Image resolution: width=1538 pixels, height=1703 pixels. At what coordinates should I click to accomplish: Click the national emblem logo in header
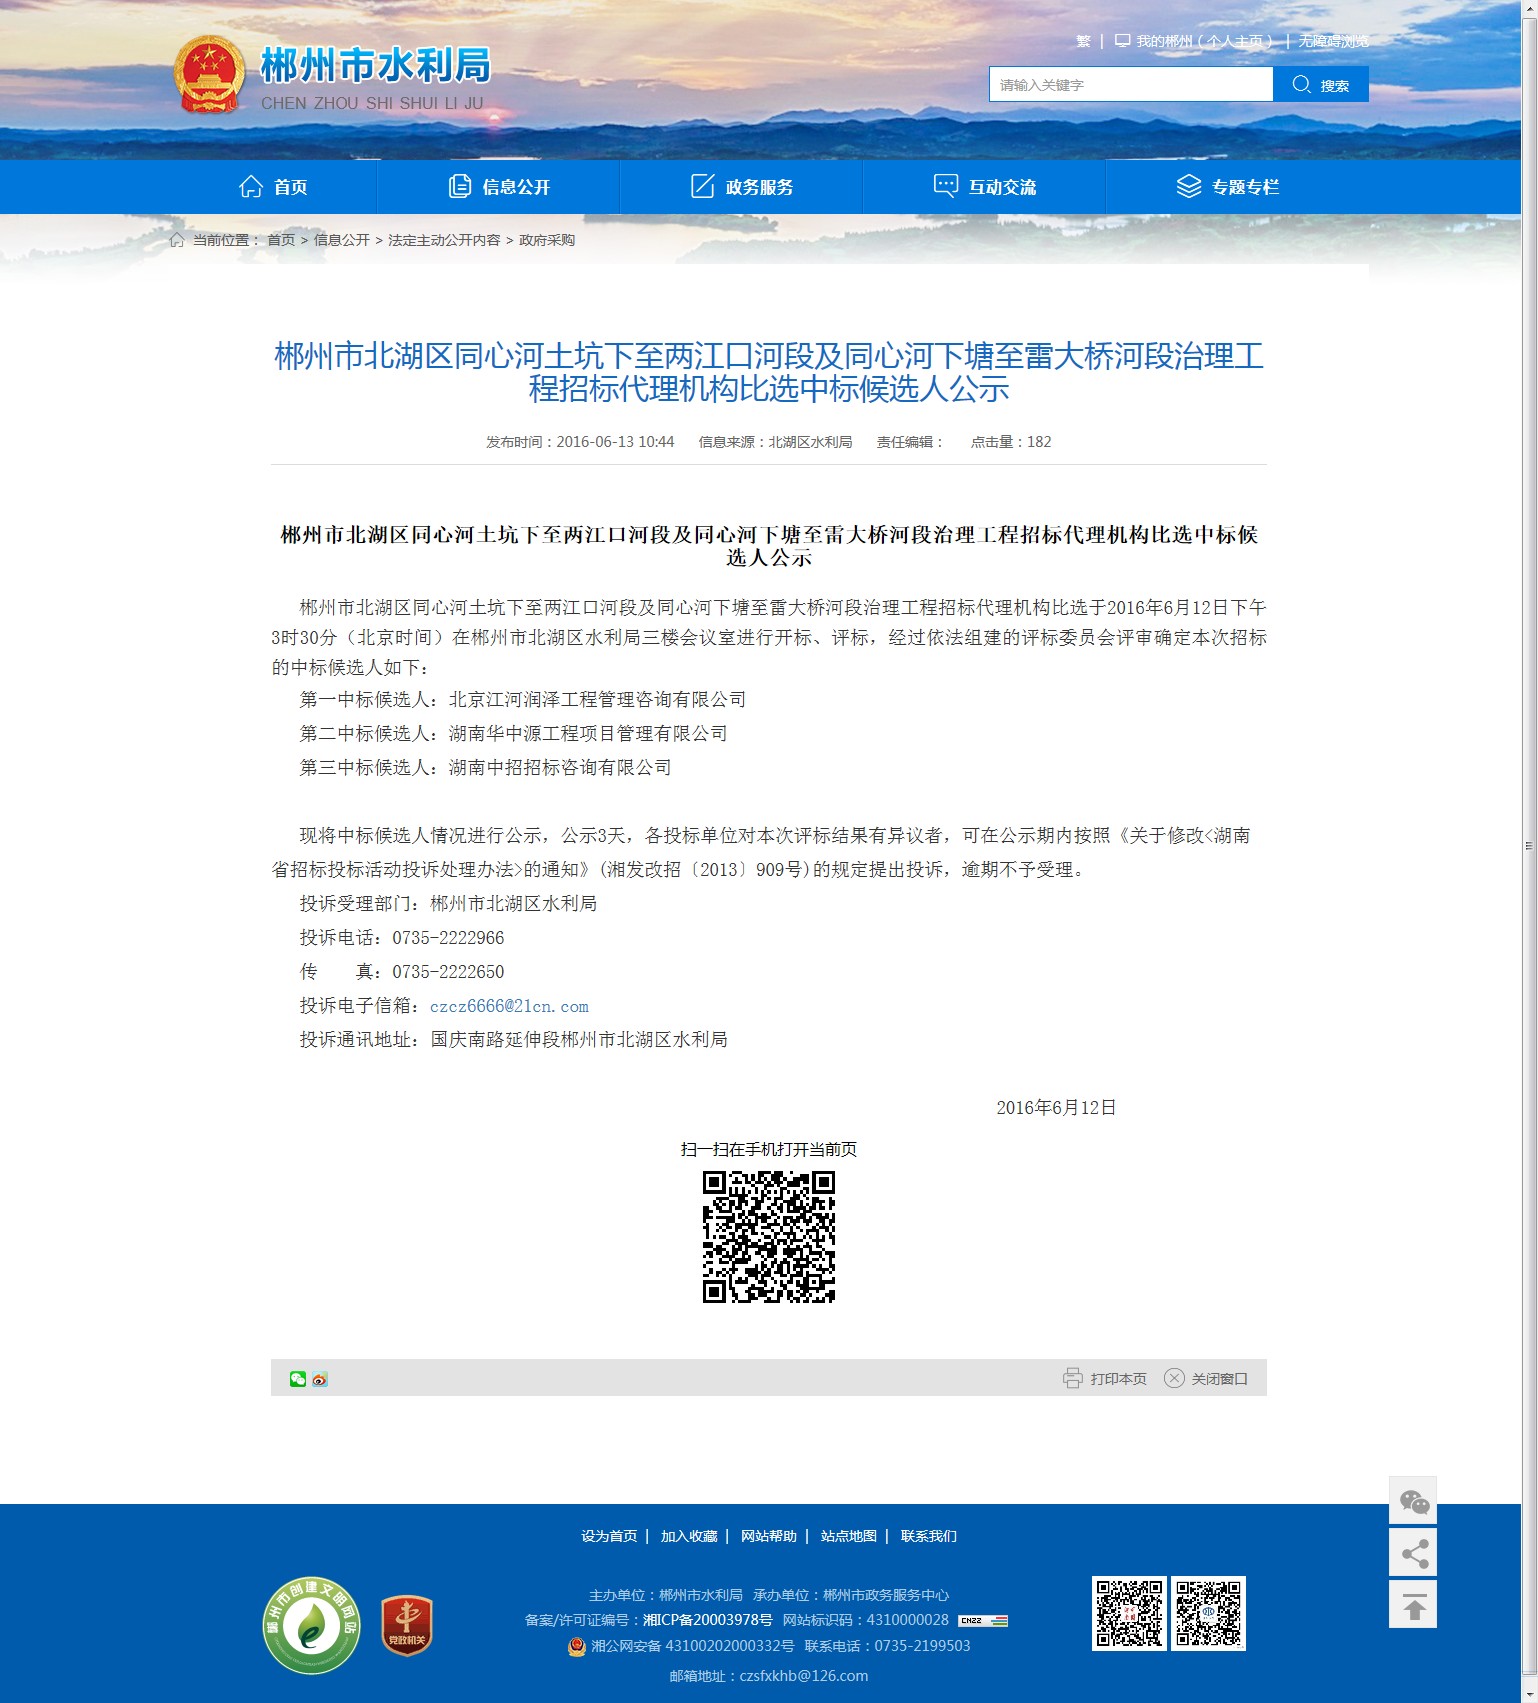tap(209, 75)
